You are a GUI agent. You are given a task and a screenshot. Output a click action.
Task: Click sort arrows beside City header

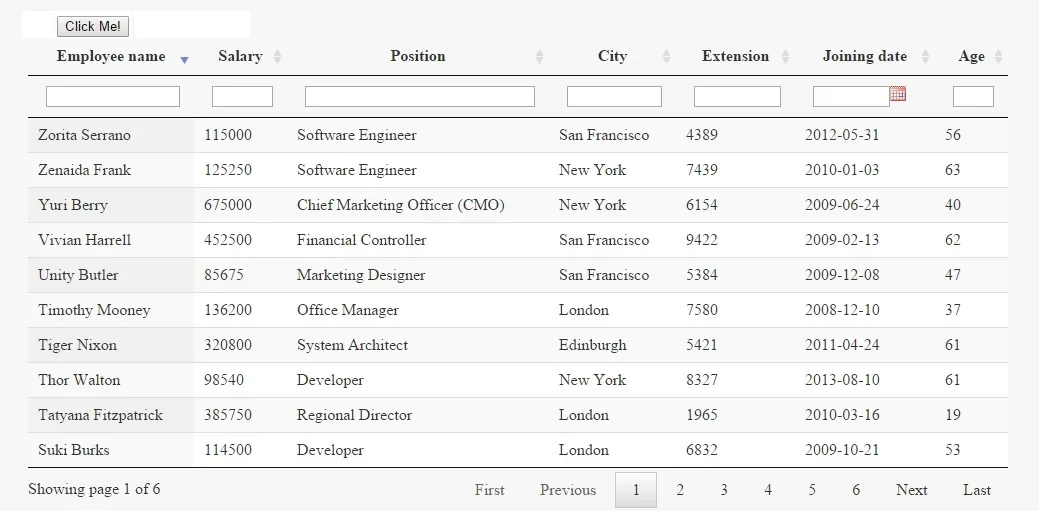coord(666,57)
